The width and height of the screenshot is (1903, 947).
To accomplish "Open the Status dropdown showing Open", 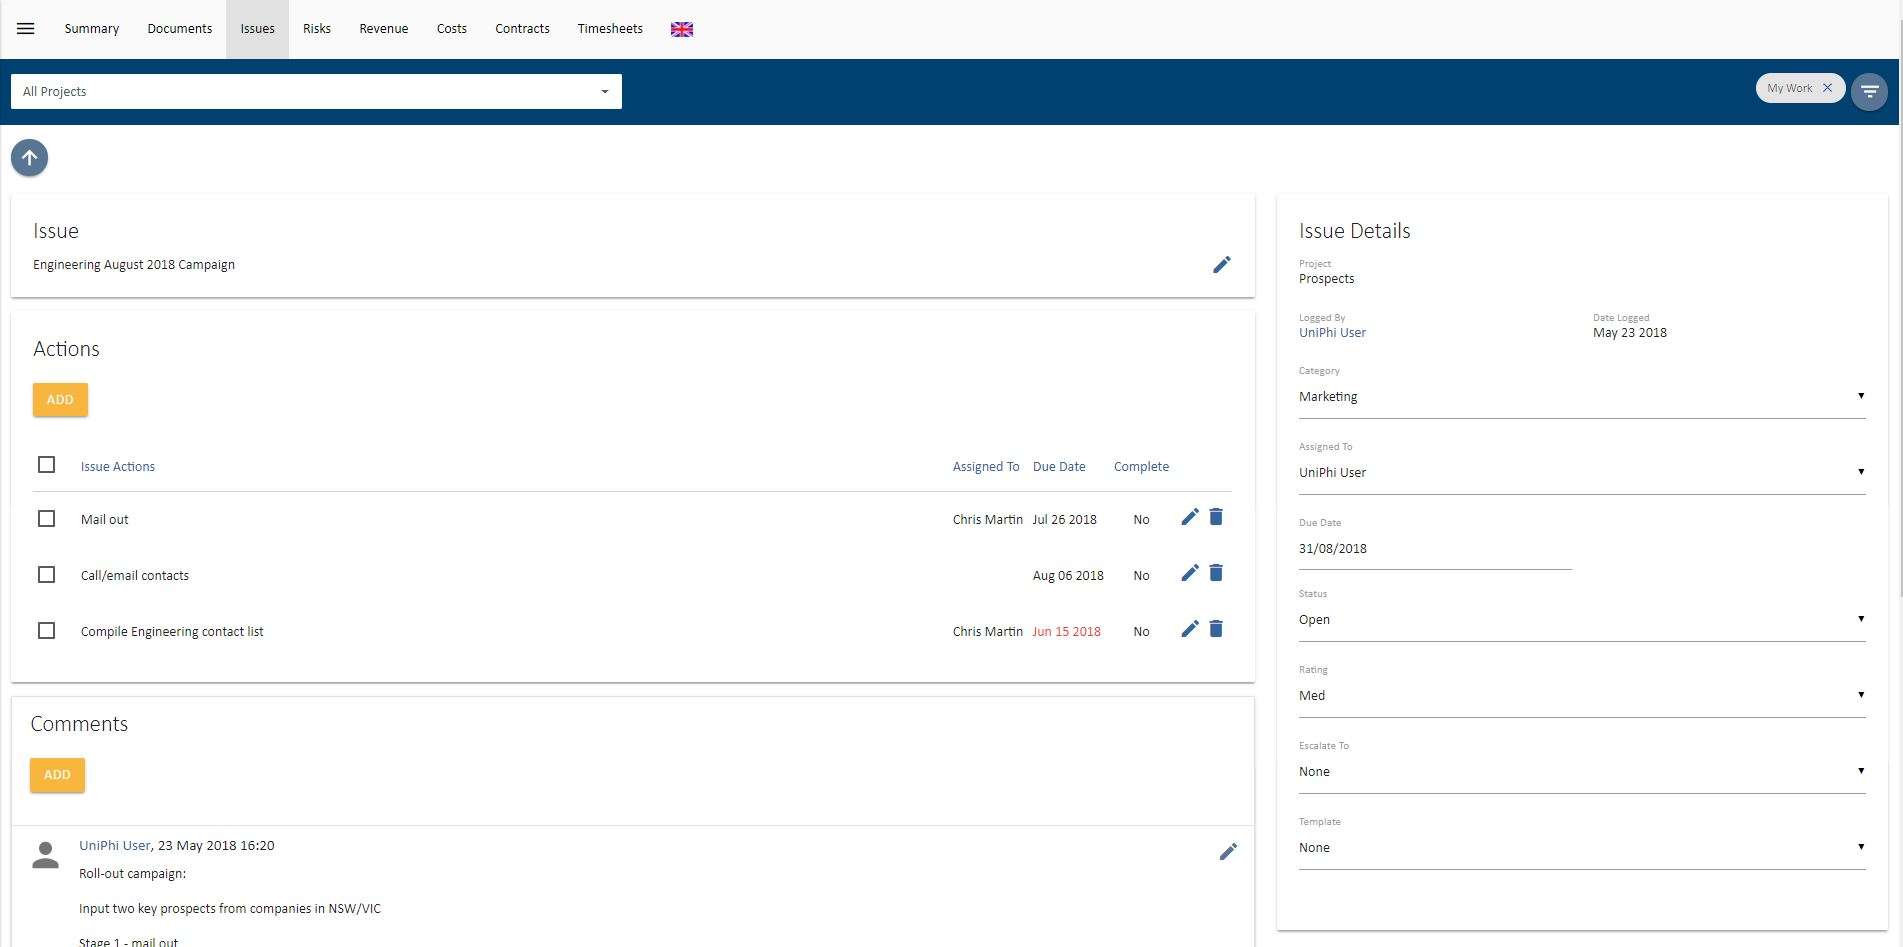I will click(1581, 620).
